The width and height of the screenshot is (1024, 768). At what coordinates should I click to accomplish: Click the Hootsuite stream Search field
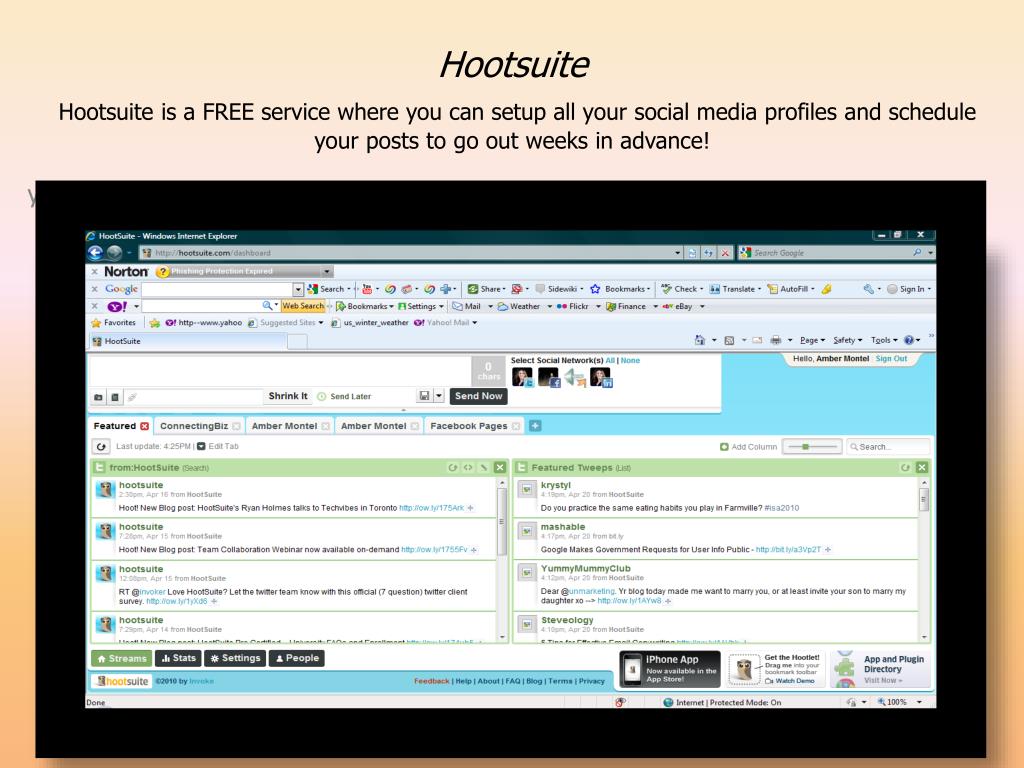888,447
